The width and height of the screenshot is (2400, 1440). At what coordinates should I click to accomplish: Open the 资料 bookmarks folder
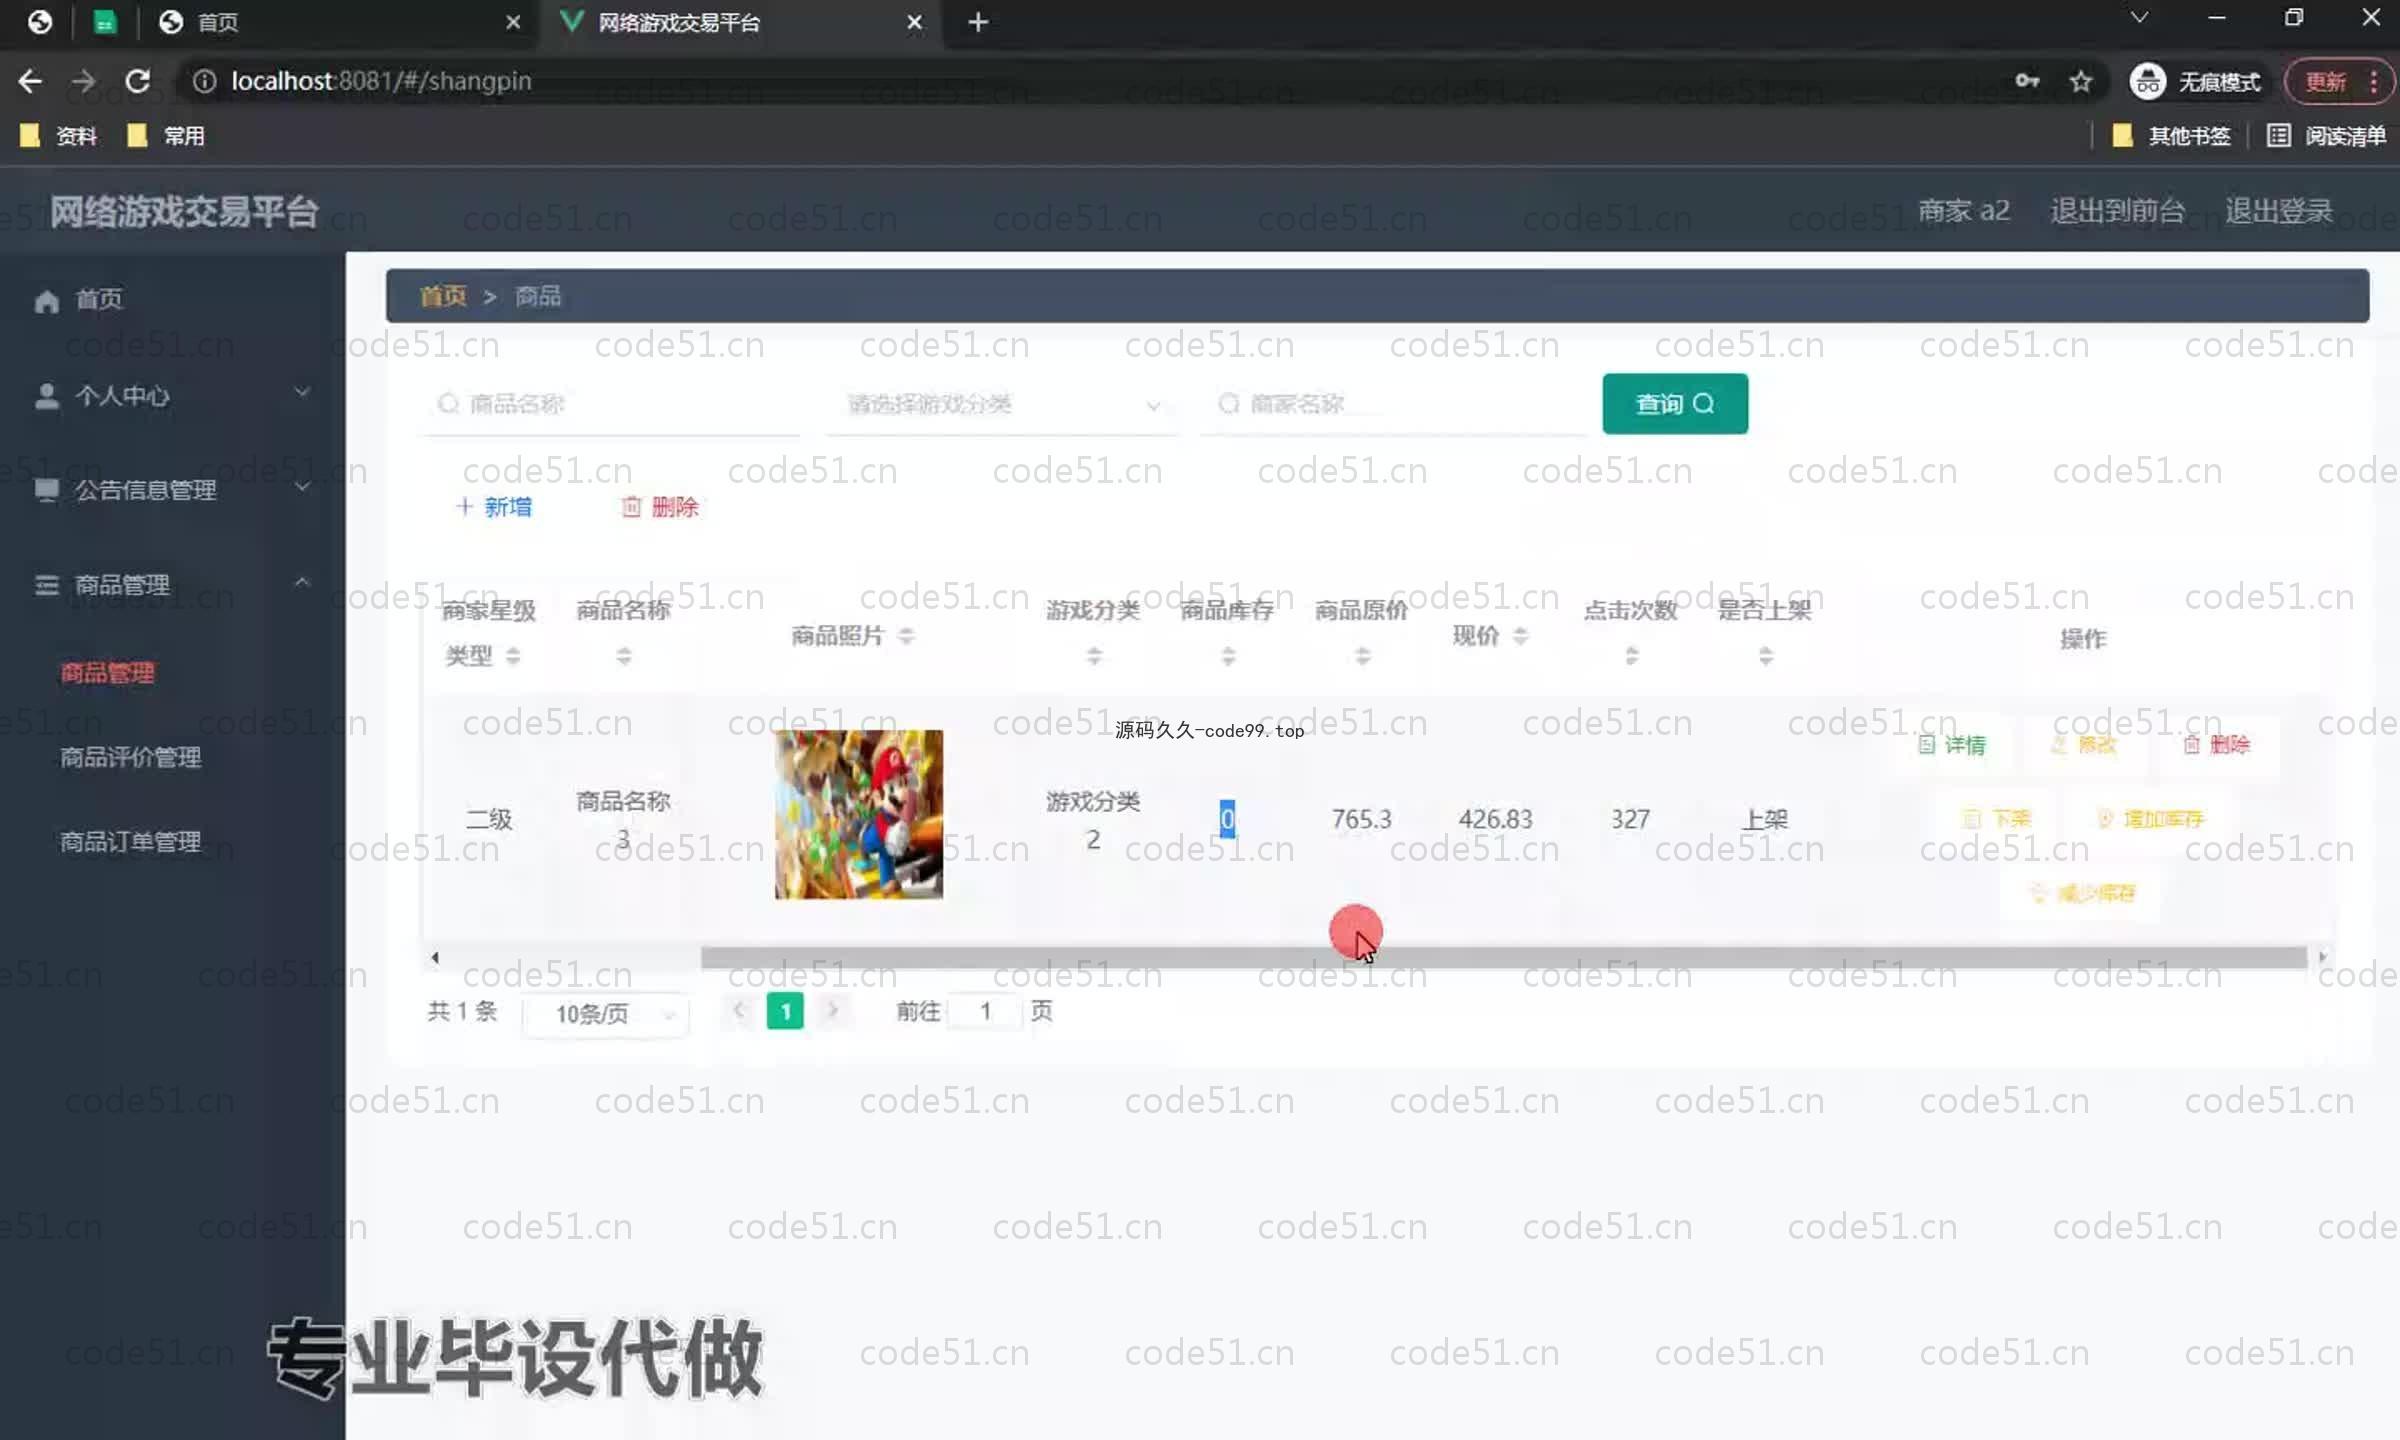pos(59,136)
